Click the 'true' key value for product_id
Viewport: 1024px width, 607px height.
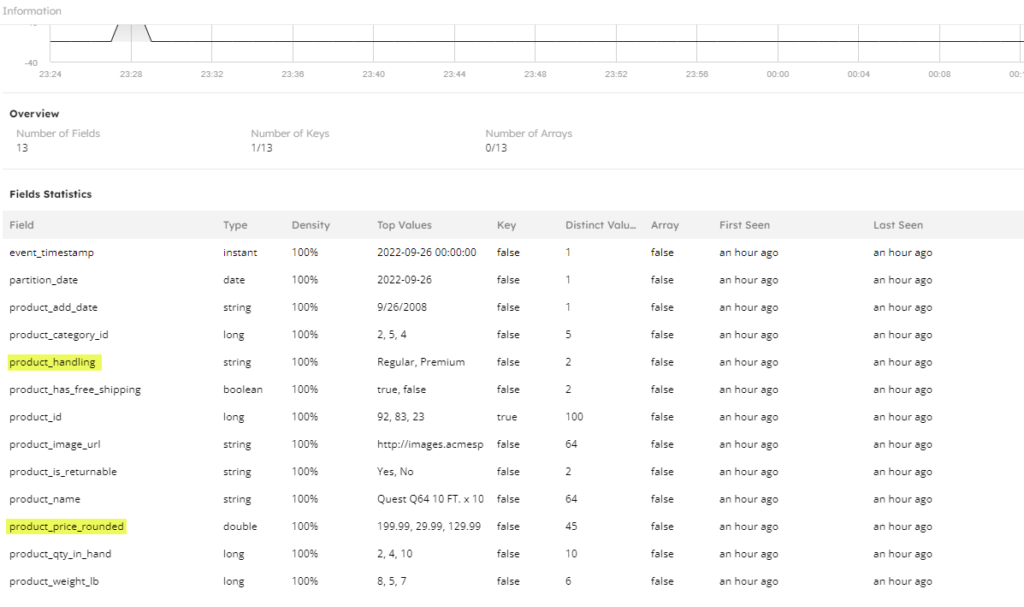(x=506, y=417)
